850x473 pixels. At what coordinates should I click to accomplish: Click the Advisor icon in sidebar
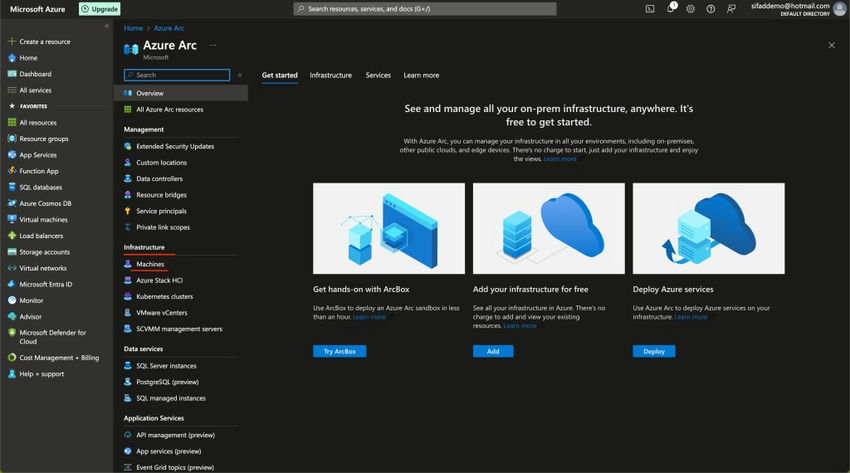12,316
